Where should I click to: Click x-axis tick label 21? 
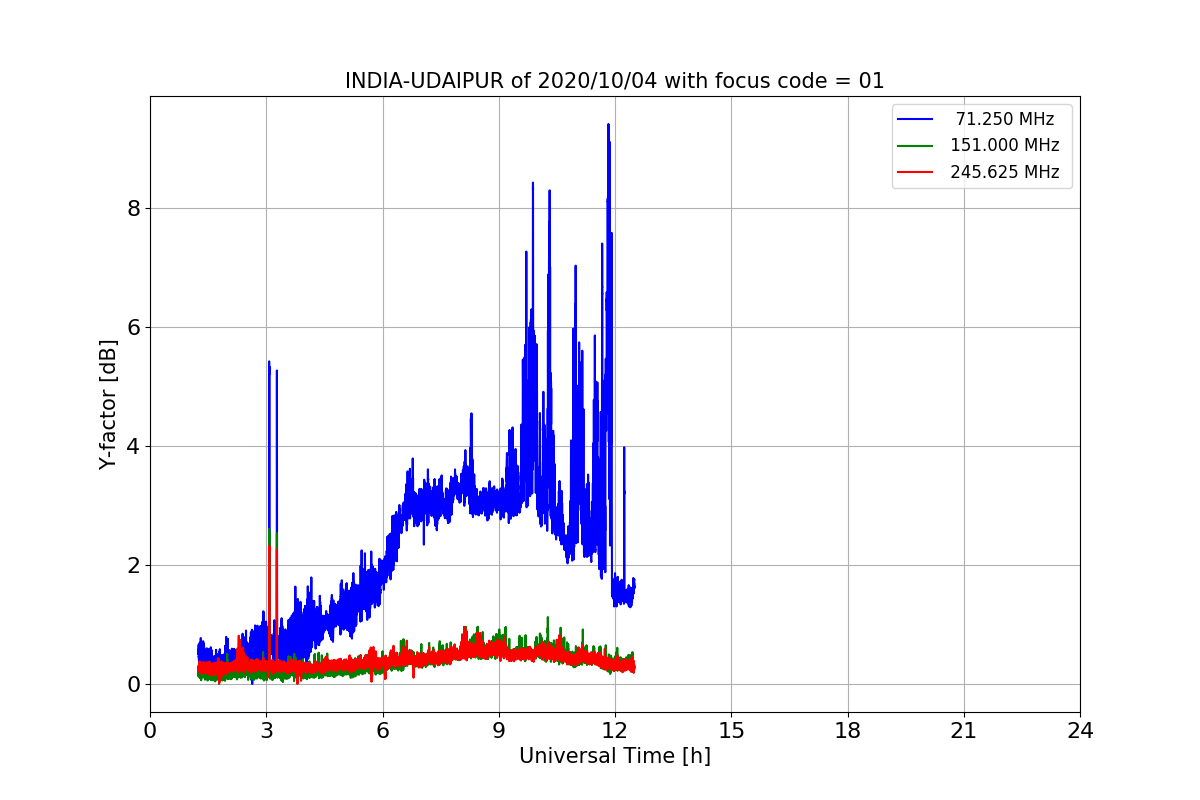964,731
